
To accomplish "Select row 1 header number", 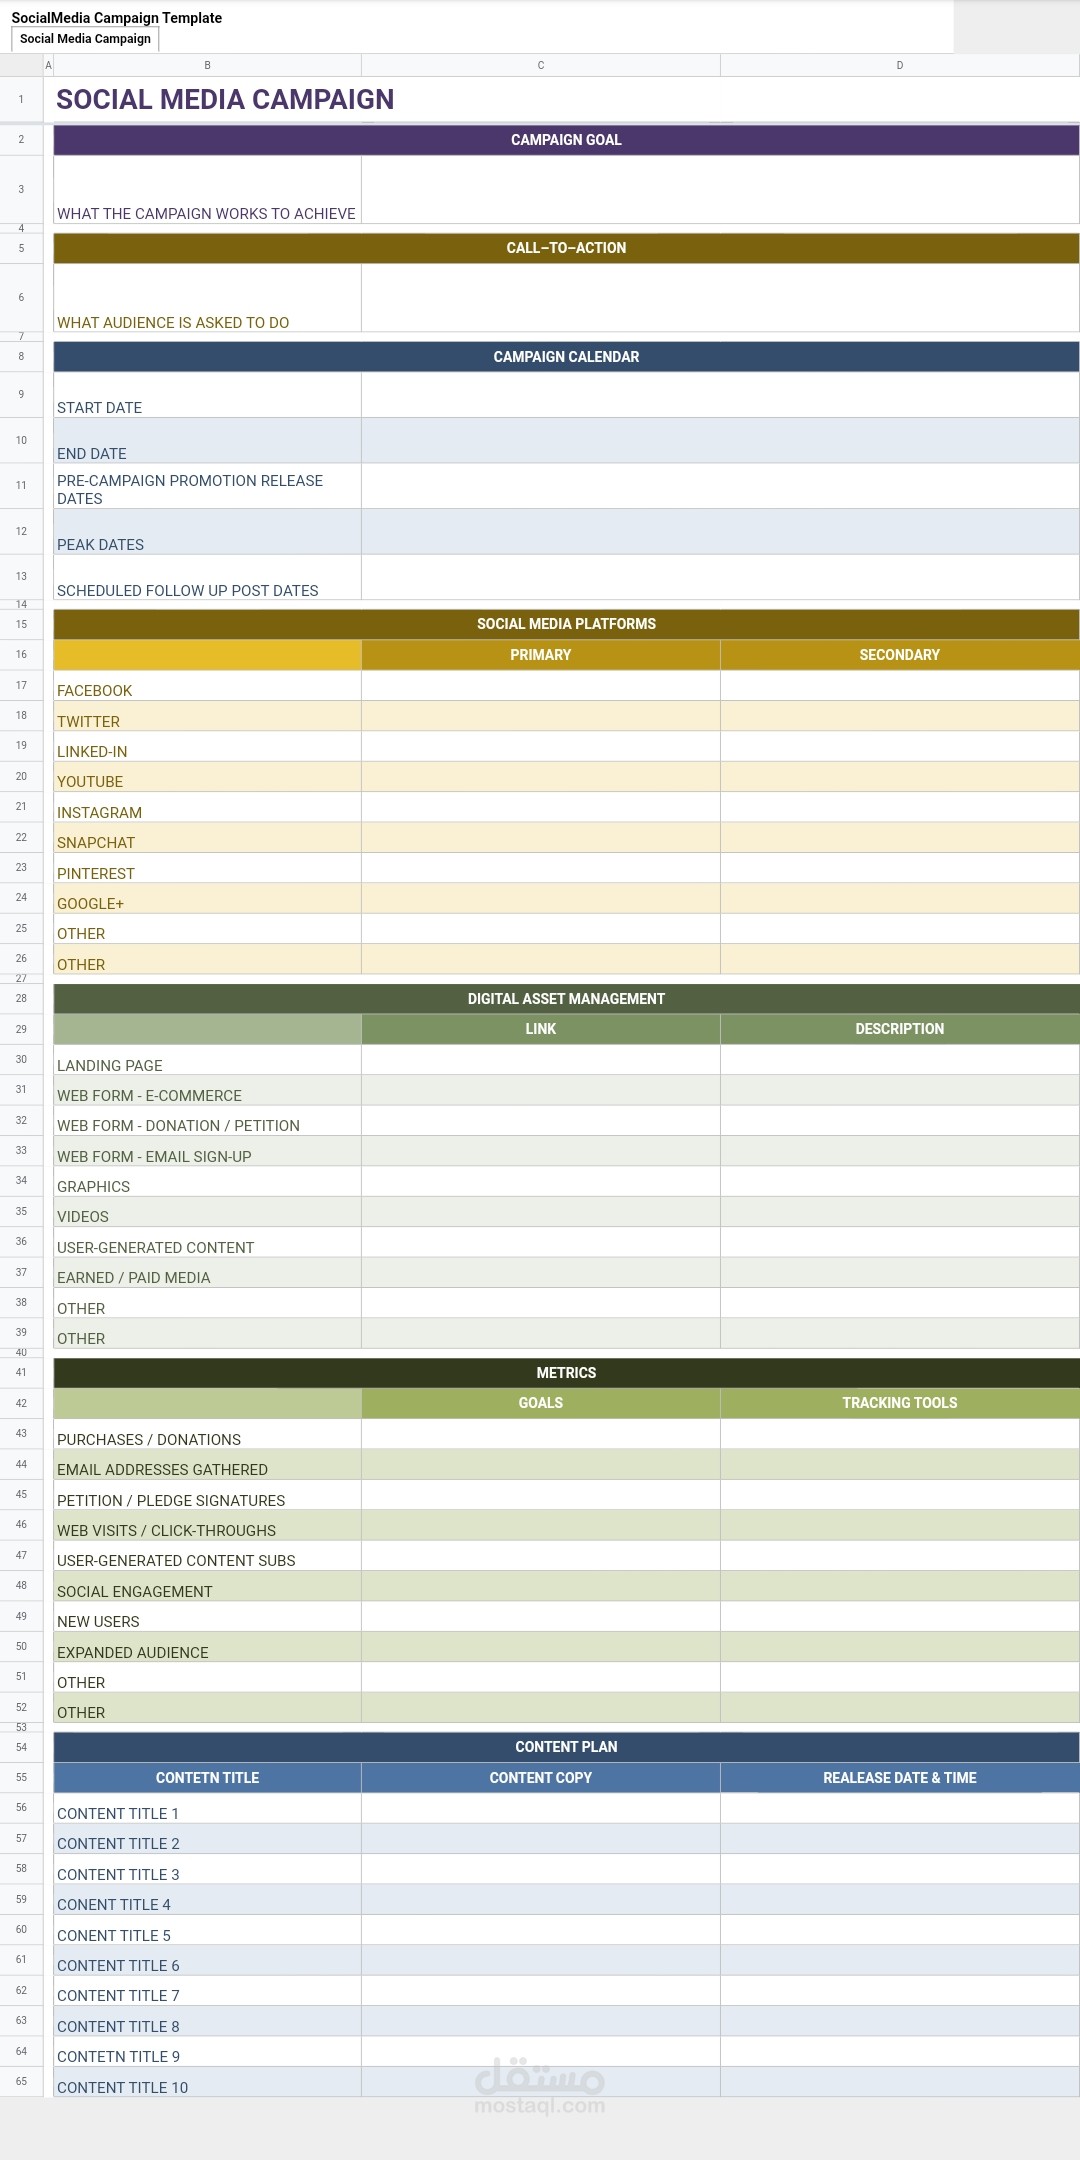I will 21,99.
